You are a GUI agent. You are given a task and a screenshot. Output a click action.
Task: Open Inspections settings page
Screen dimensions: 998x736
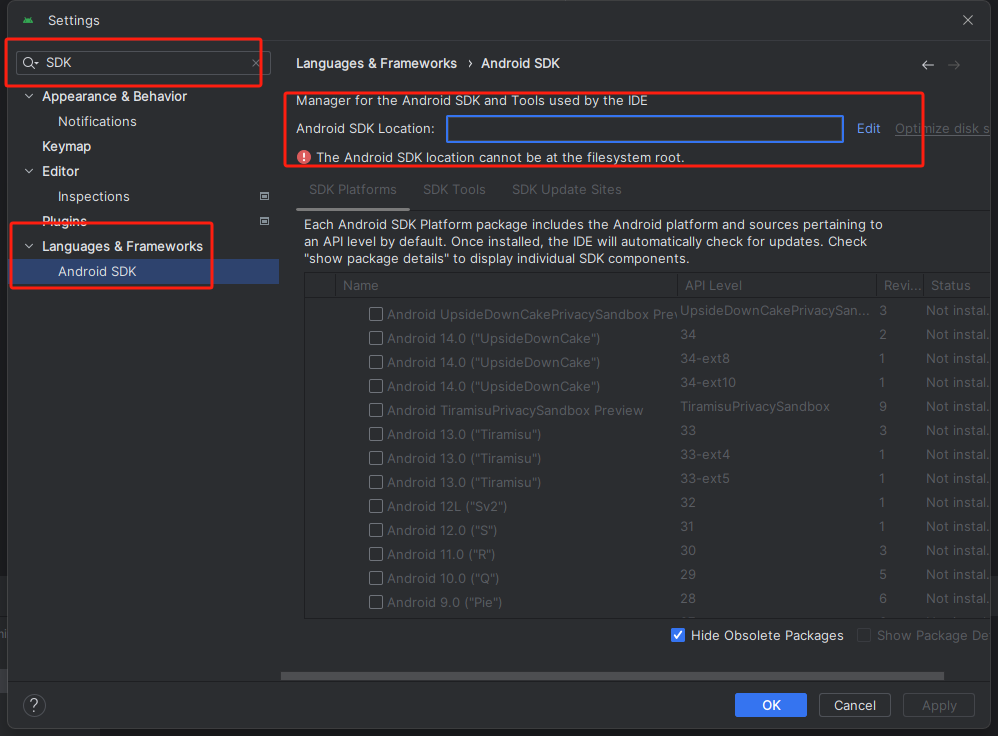(94, 196)
